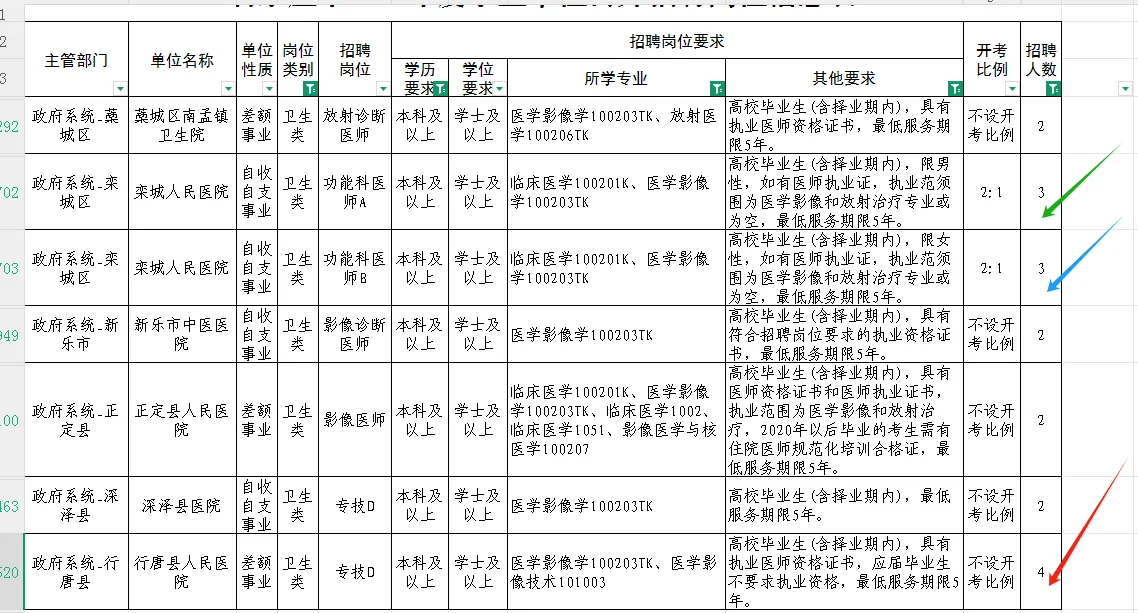Screen dimensions: 1138x613
Task: Select 本科及以上 in the 深泽县医院 row
Action: (419, 505)
